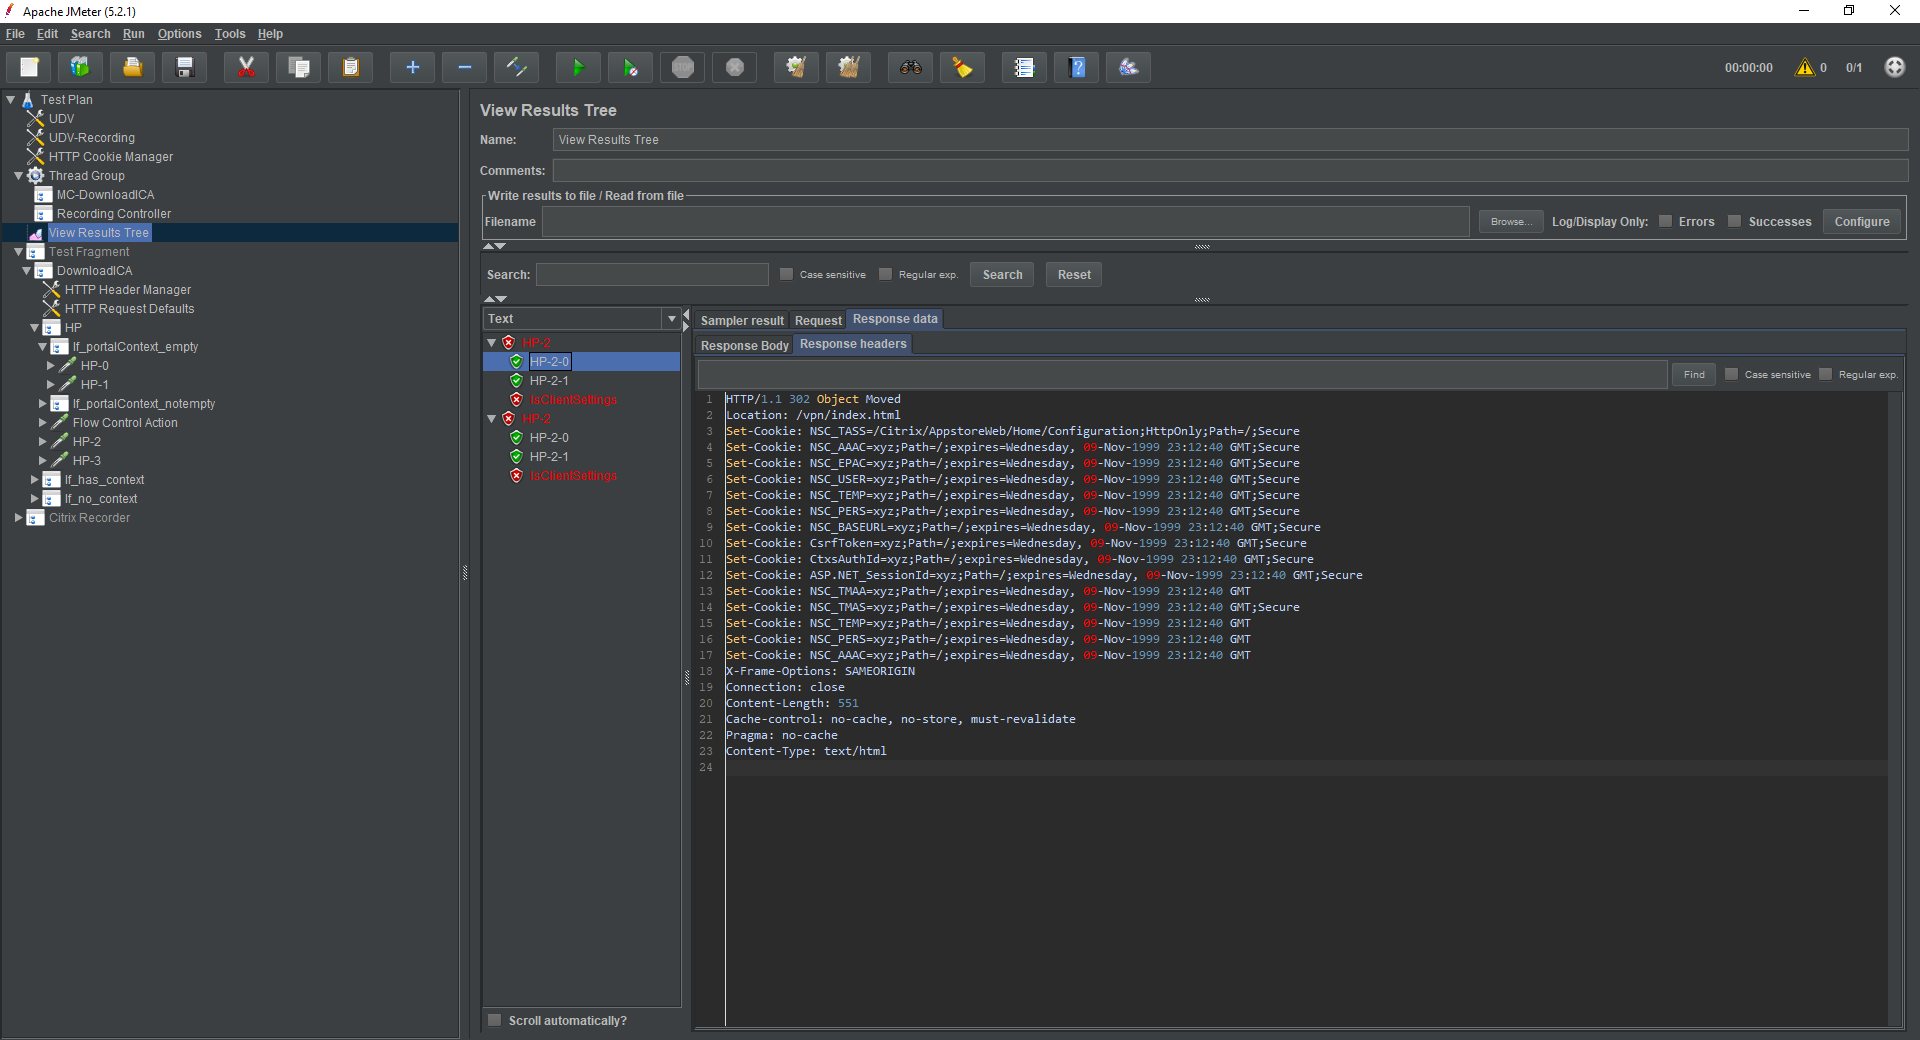Open the Options menu

click(x=179, y=33)
